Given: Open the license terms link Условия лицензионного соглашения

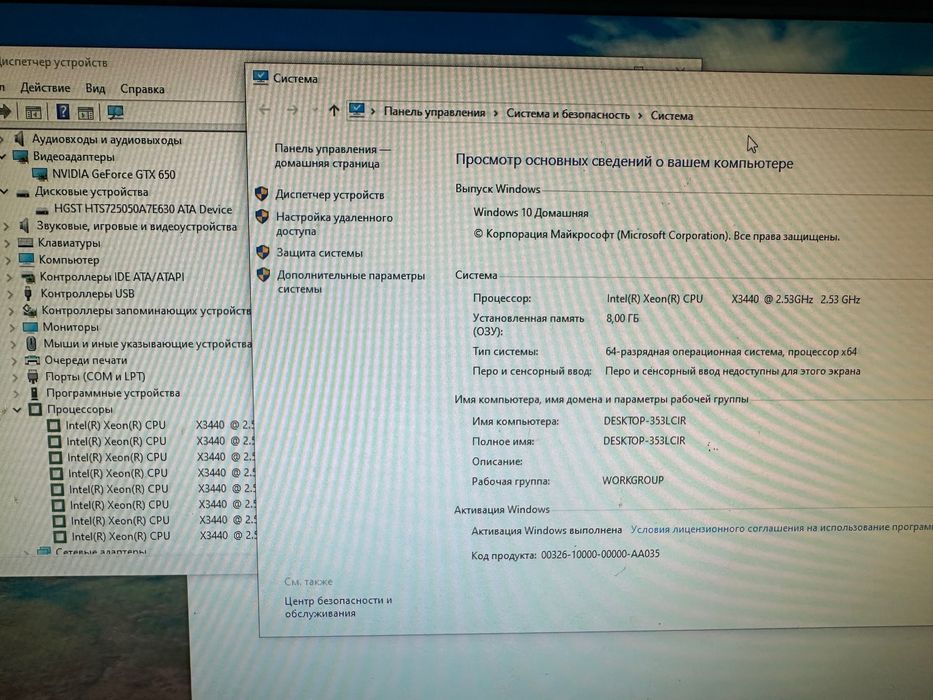Looking at the screenshot, I should [x=781, y=528].
